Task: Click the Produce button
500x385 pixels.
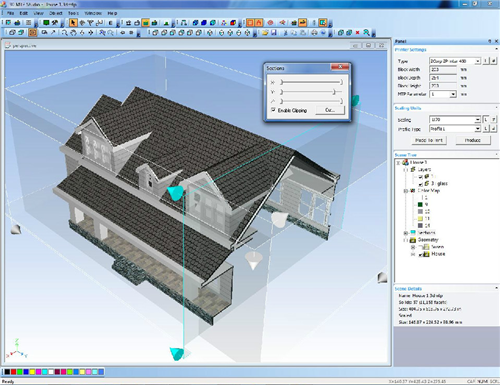Action: [473, 140]
